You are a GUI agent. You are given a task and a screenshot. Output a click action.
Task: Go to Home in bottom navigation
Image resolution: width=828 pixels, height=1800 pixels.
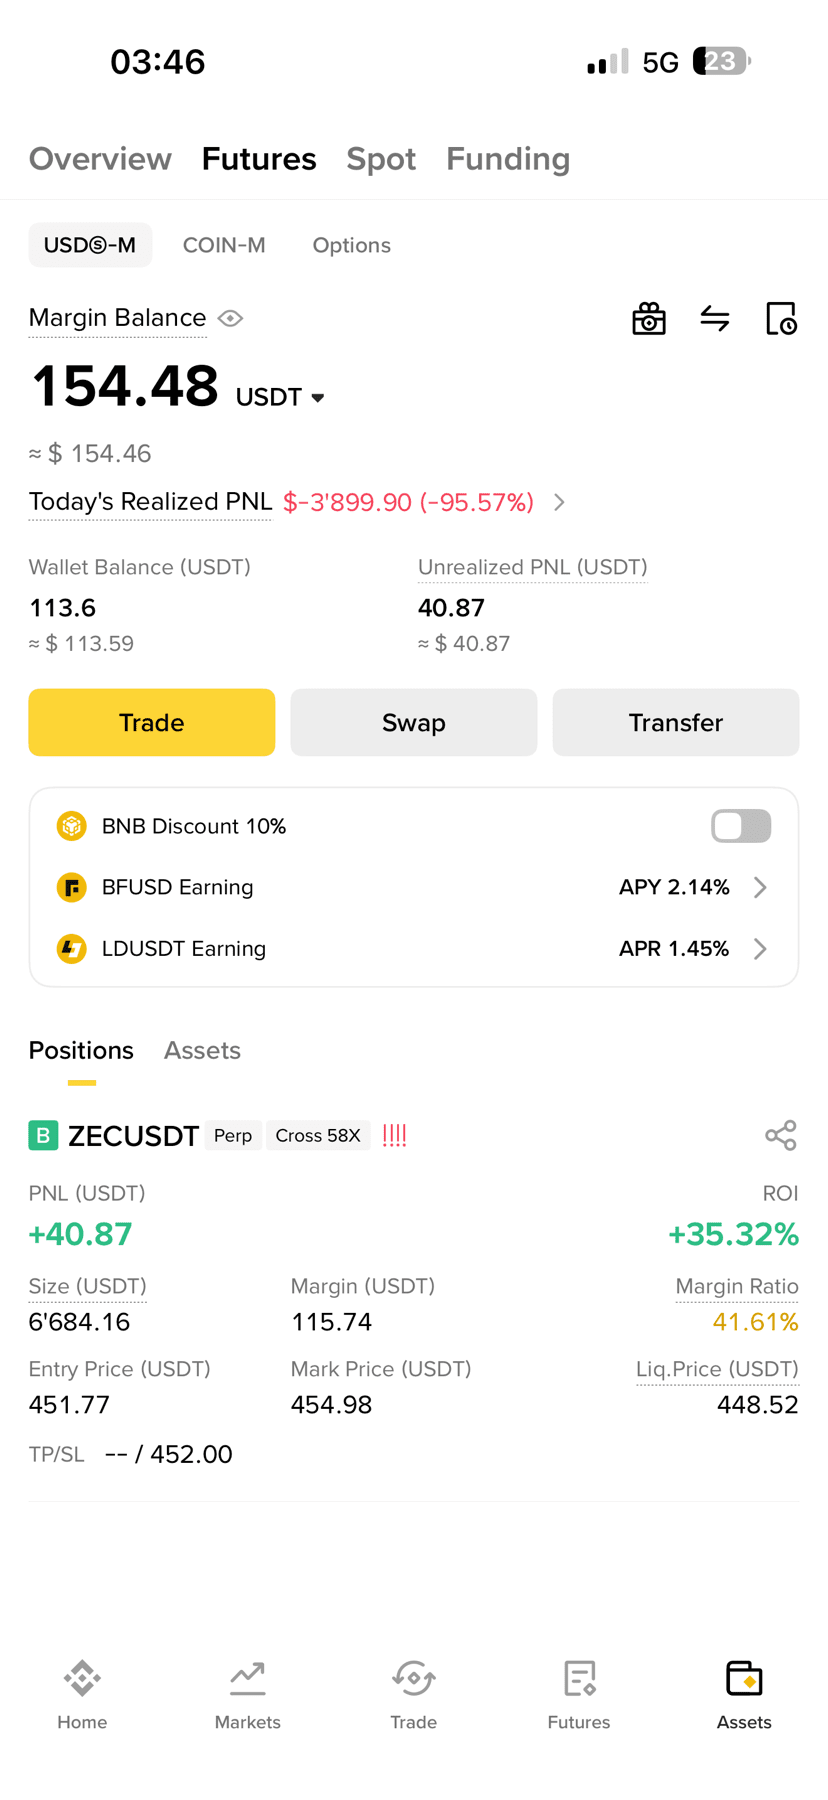82,1695
